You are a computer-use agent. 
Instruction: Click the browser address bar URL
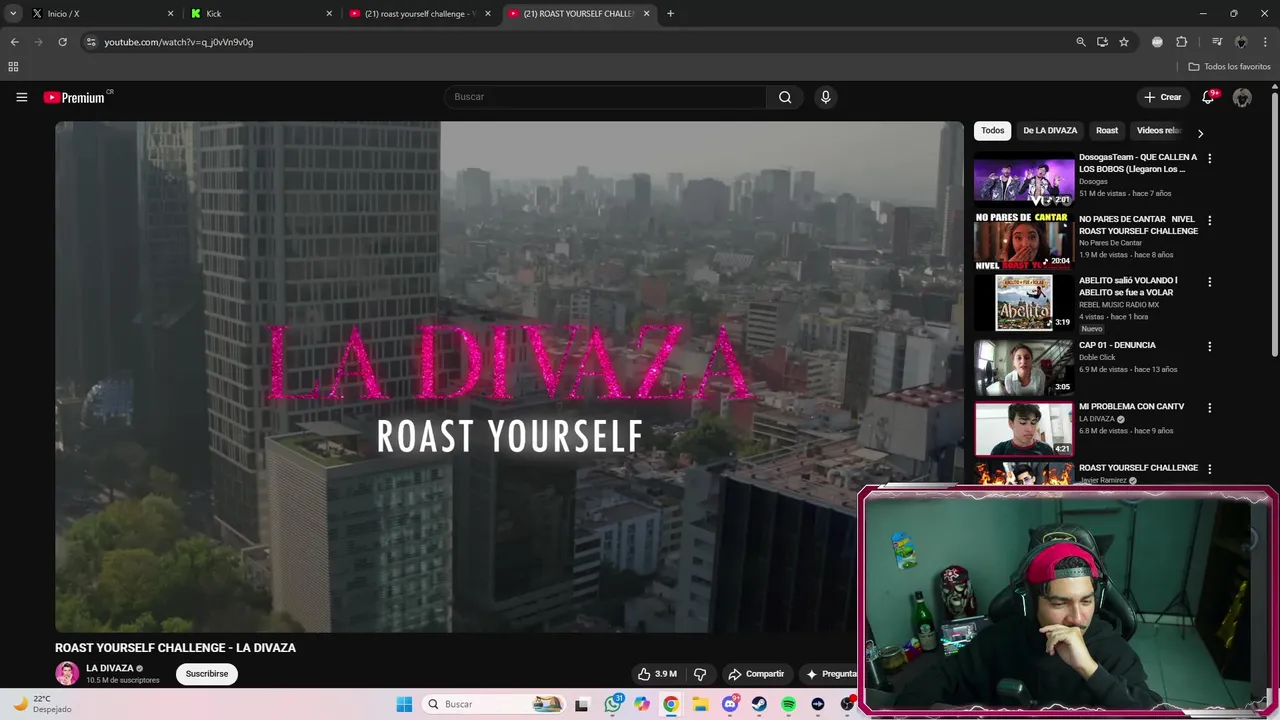(179, 42)
